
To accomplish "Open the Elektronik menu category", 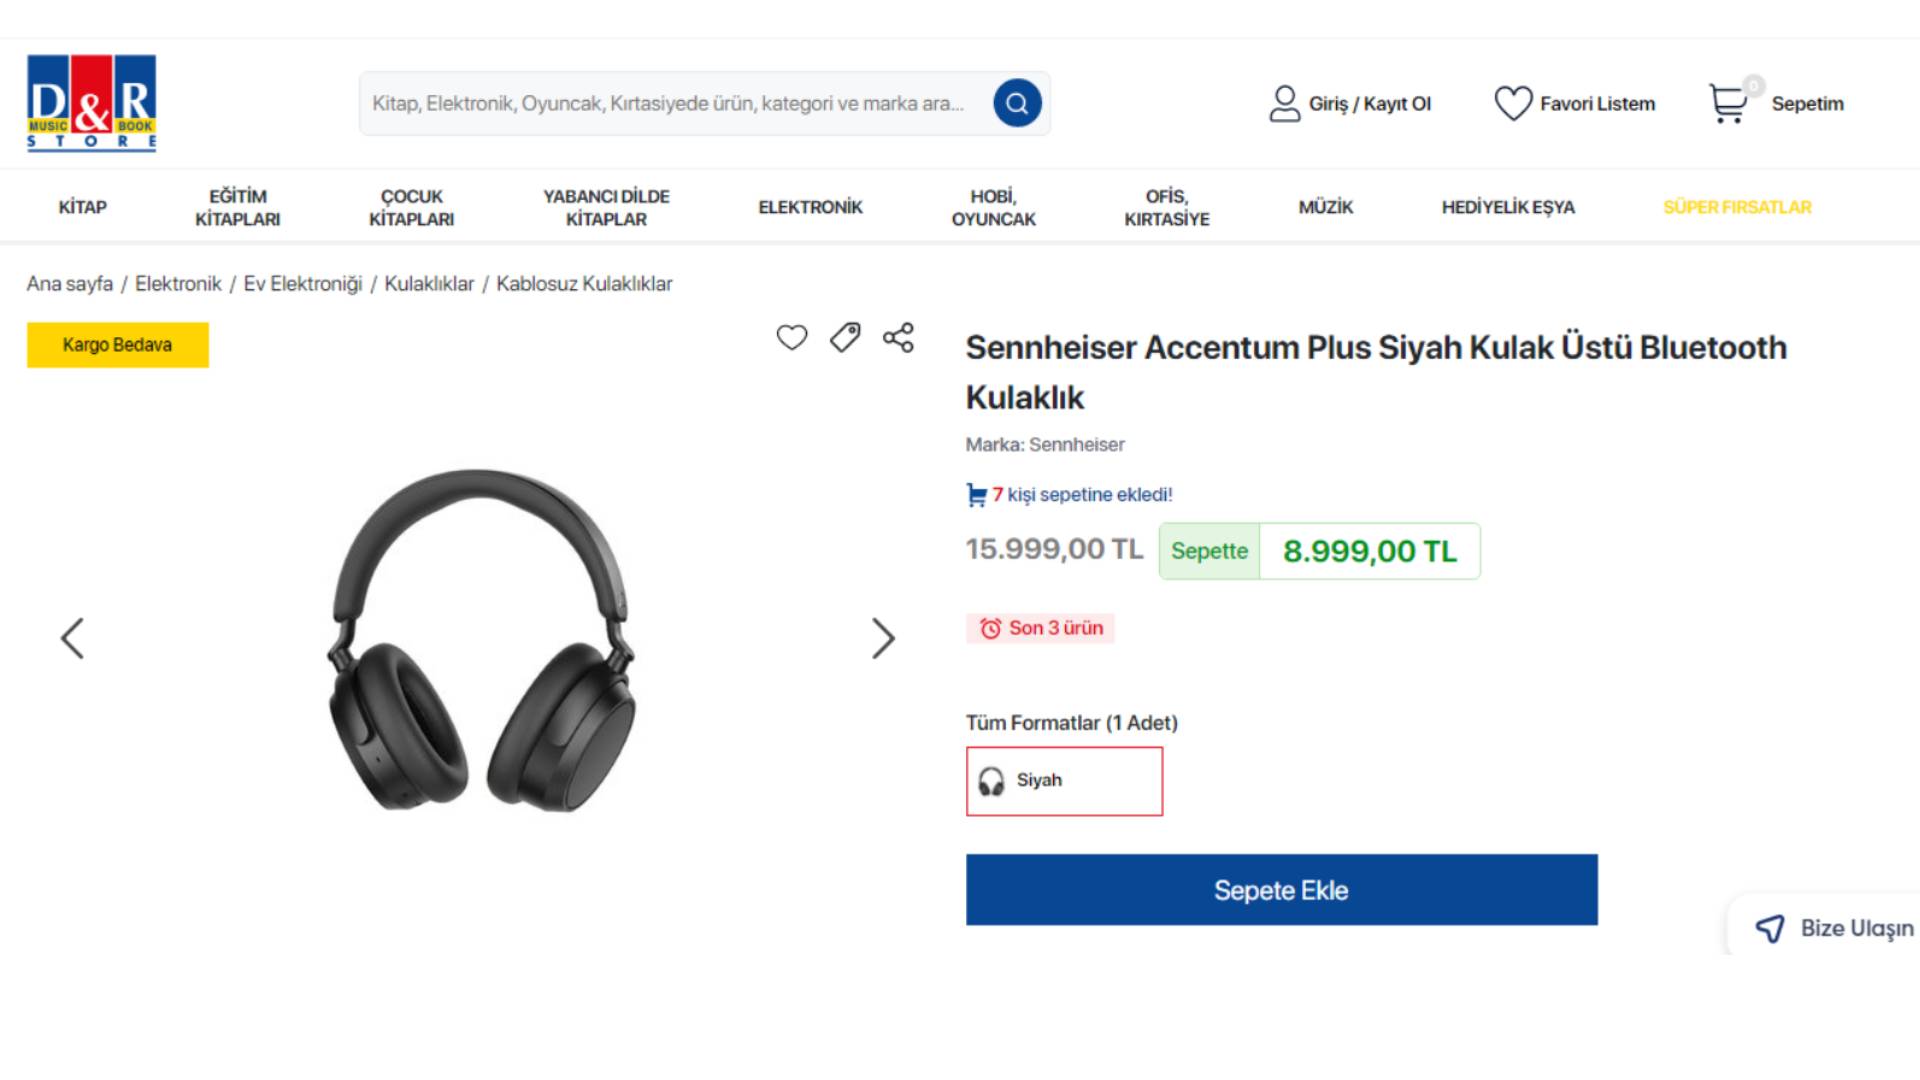I will 810,207.
